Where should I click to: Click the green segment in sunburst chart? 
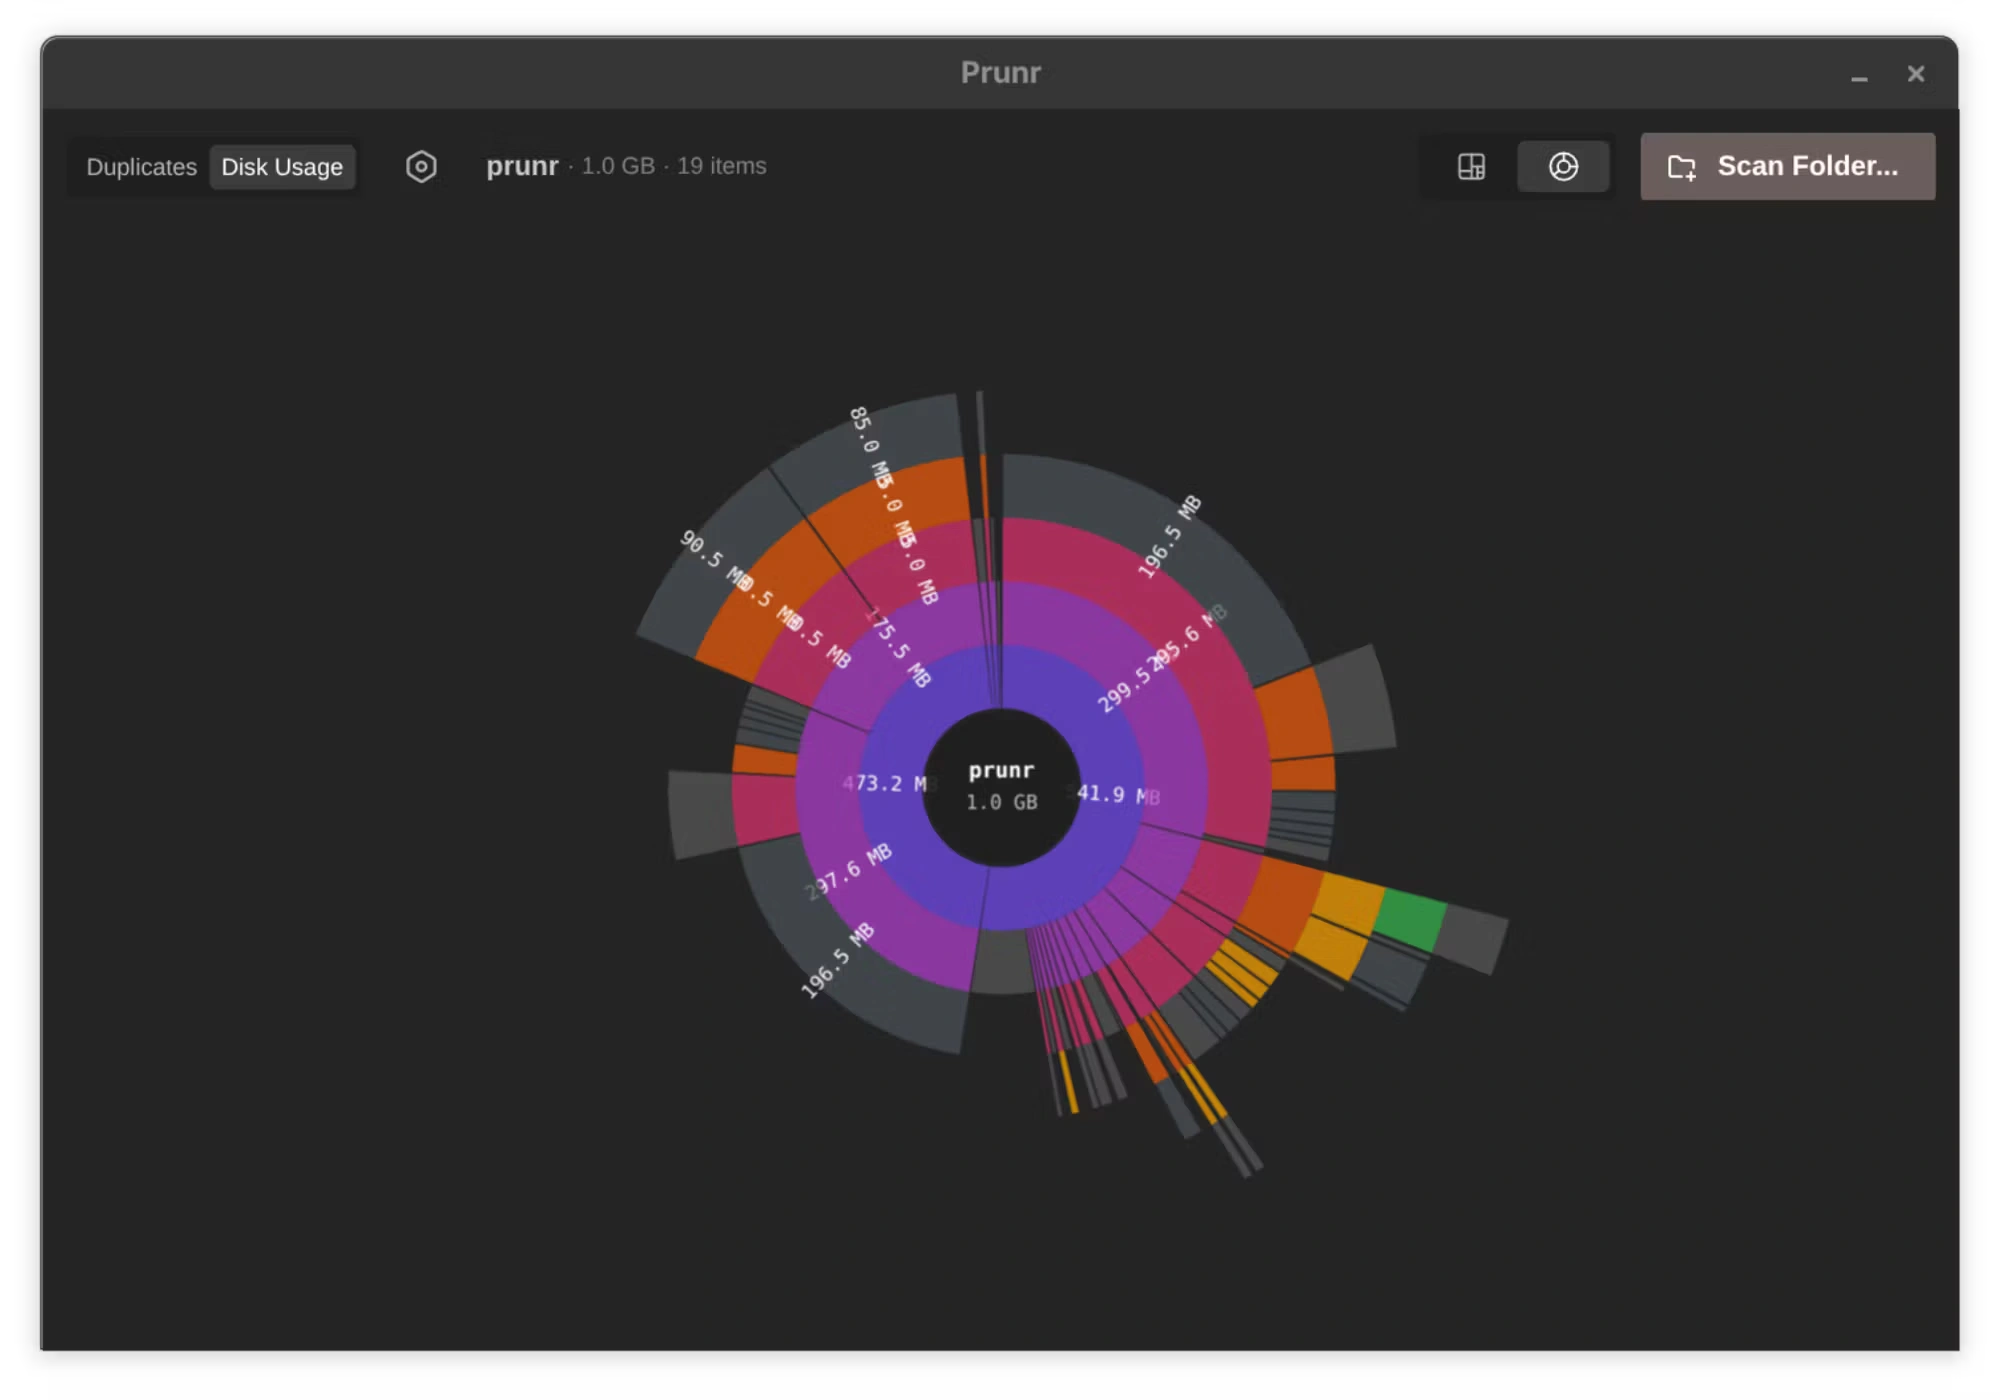(1410, 918)
